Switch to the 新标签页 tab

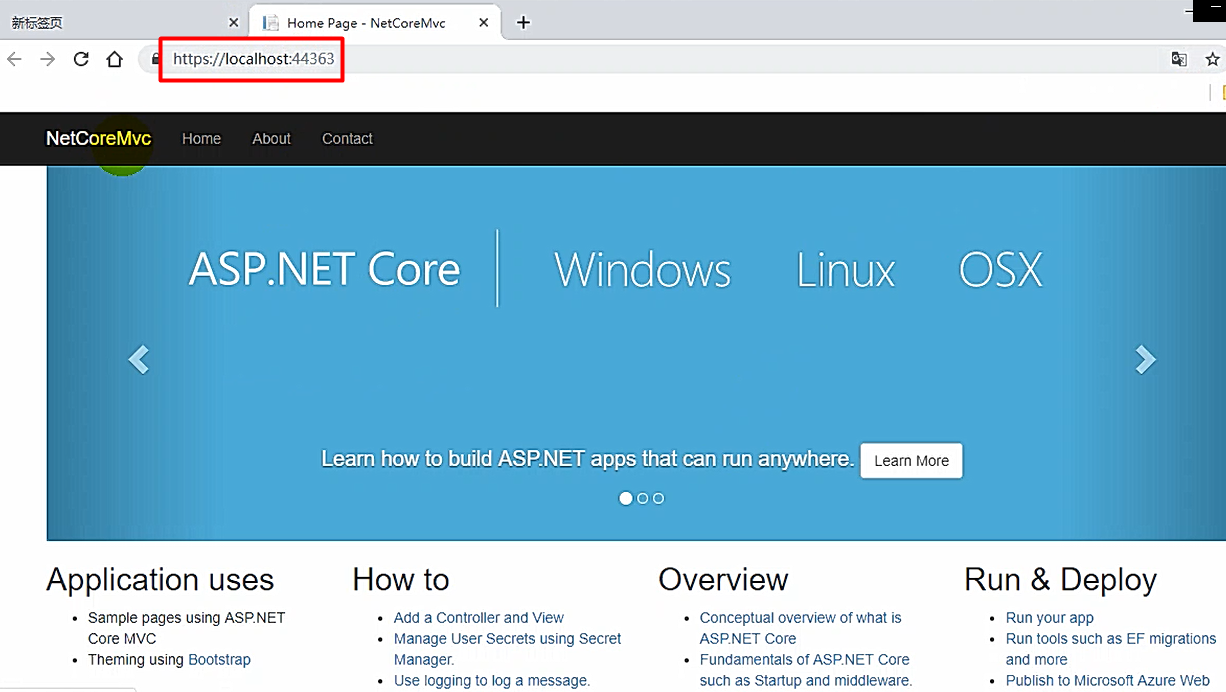point(122,22)
